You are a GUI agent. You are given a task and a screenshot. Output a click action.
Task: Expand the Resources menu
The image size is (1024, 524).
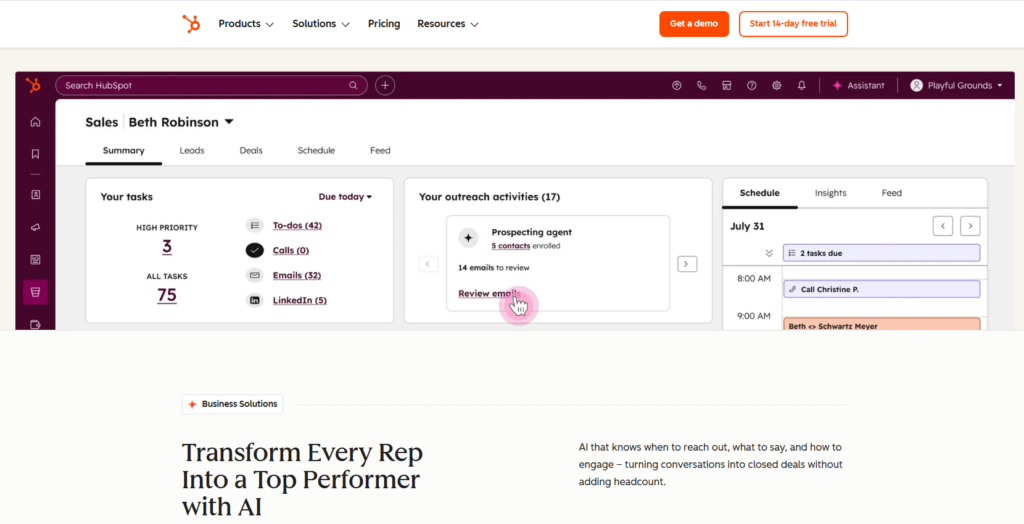coord(448,24)
